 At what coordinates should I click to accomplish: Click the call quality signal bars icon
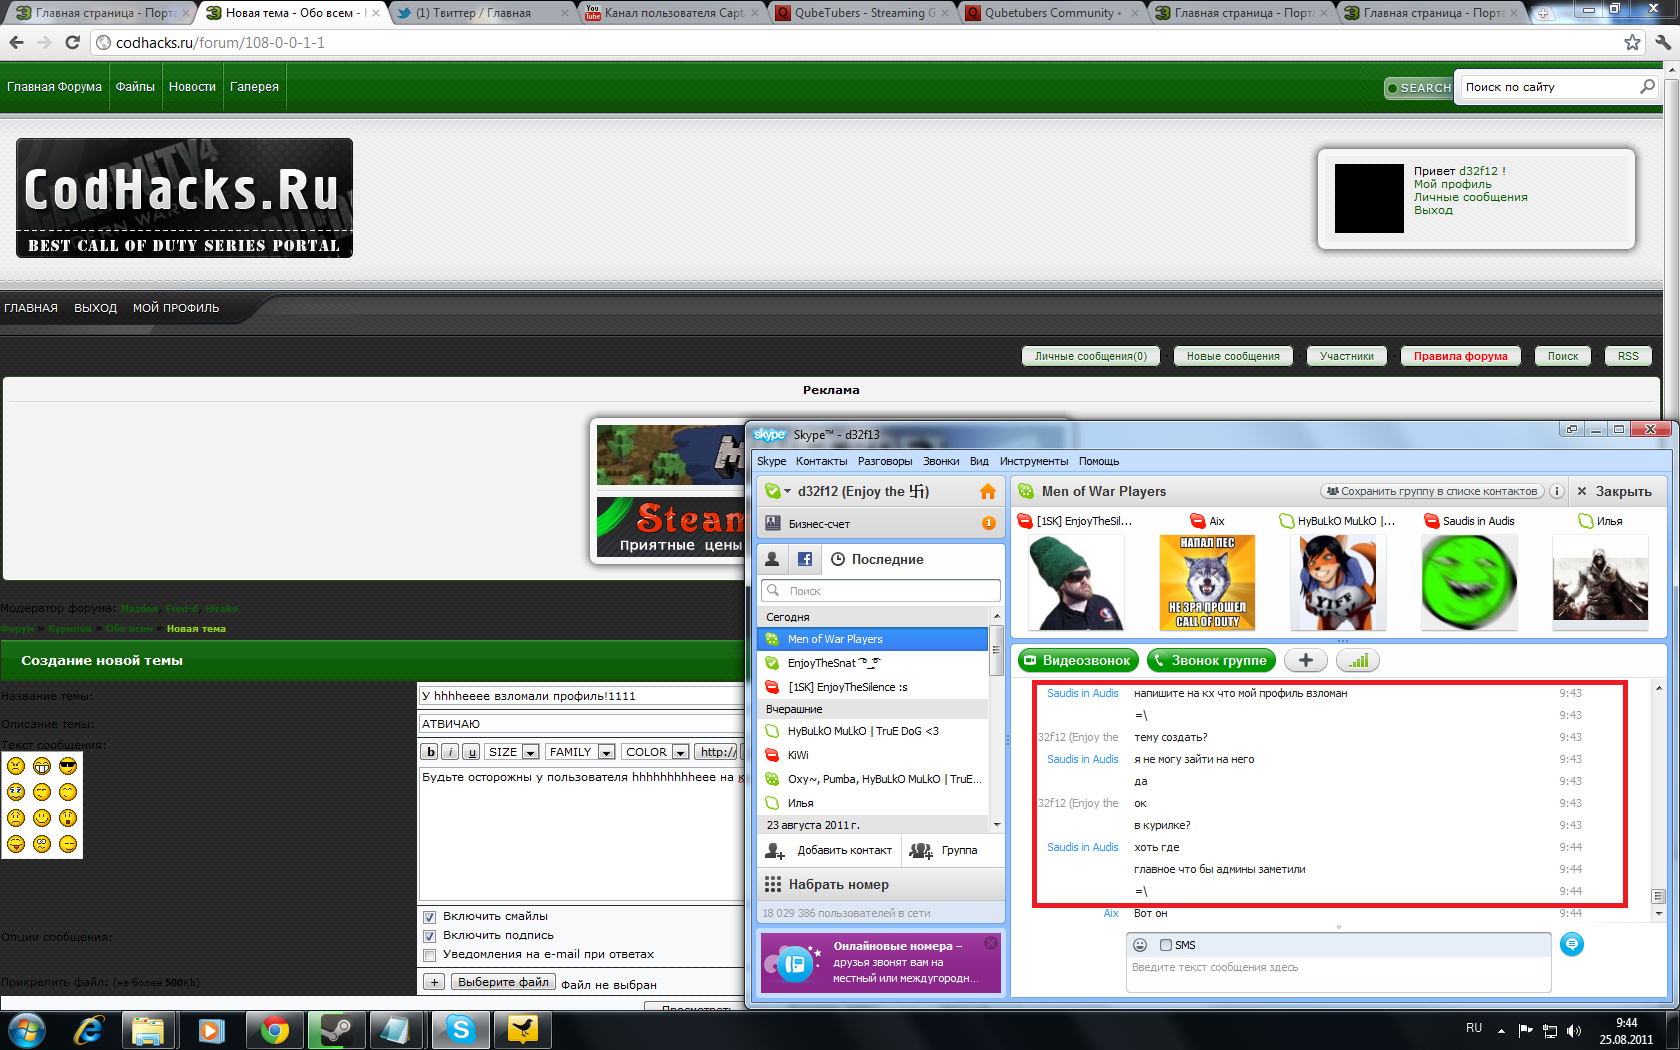coord(1357,660)
